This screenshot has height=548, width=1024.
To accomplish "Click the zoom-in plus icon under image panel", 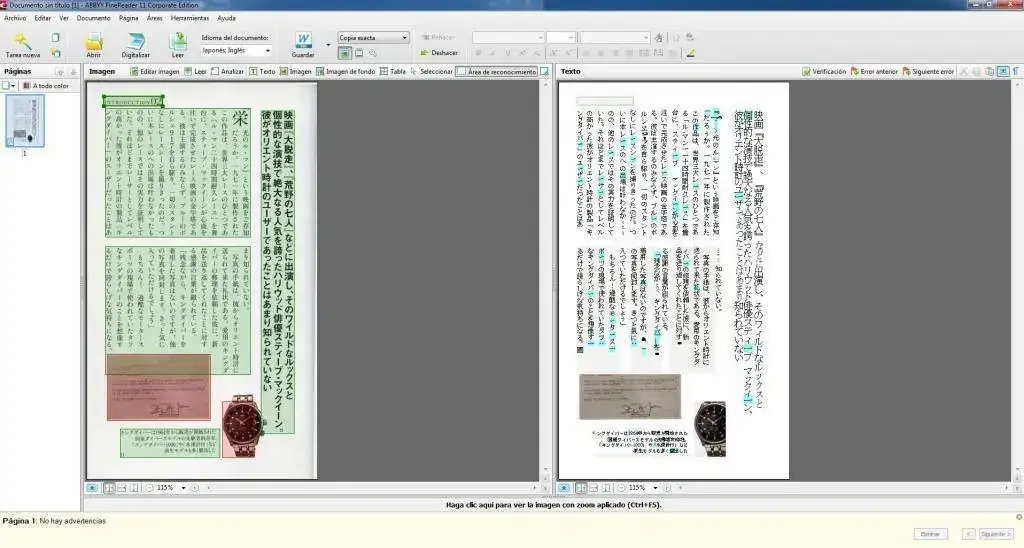I will (195, 488).
